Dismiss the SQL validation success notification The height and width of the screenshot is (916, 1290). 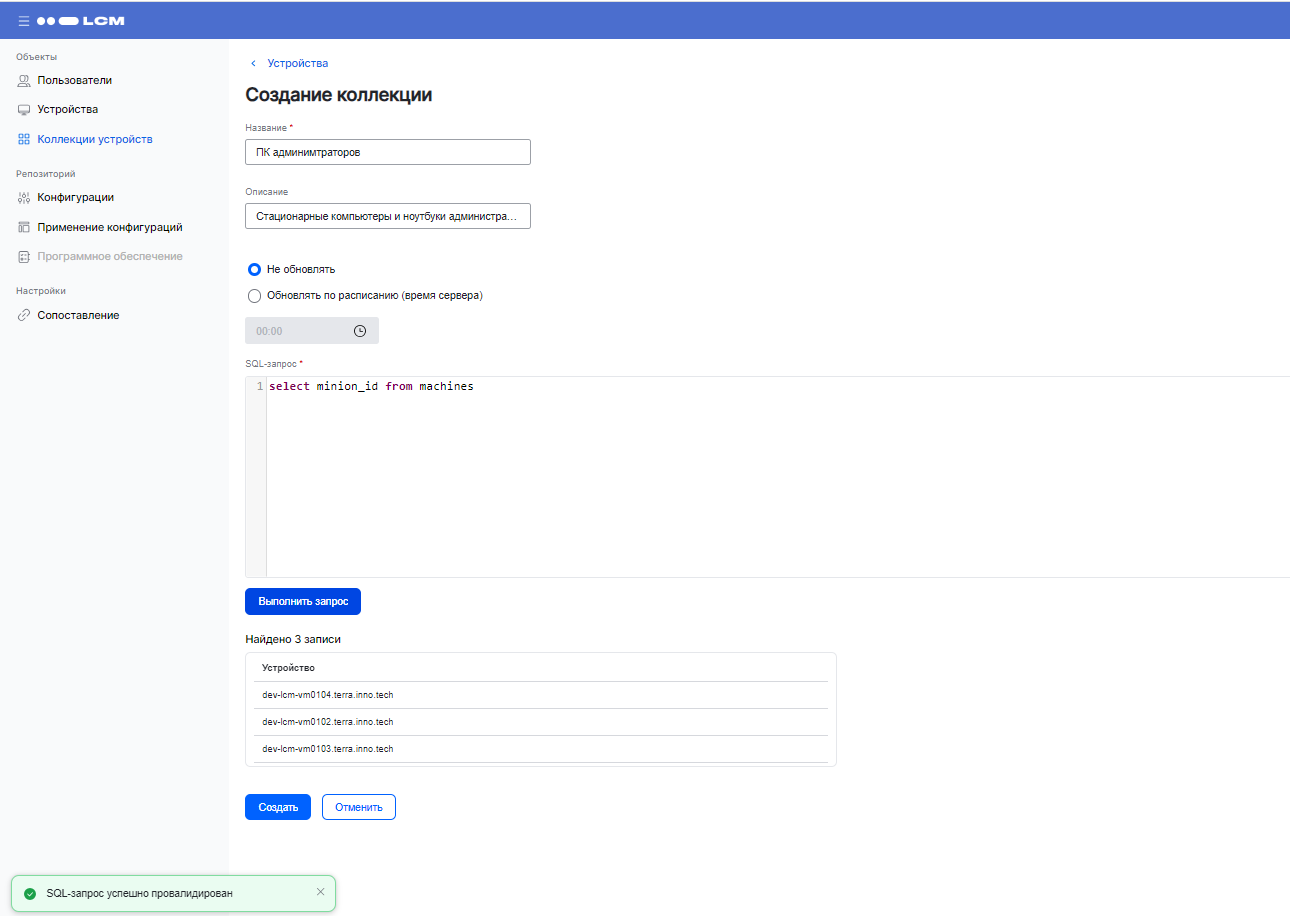[x=320, y=892]
